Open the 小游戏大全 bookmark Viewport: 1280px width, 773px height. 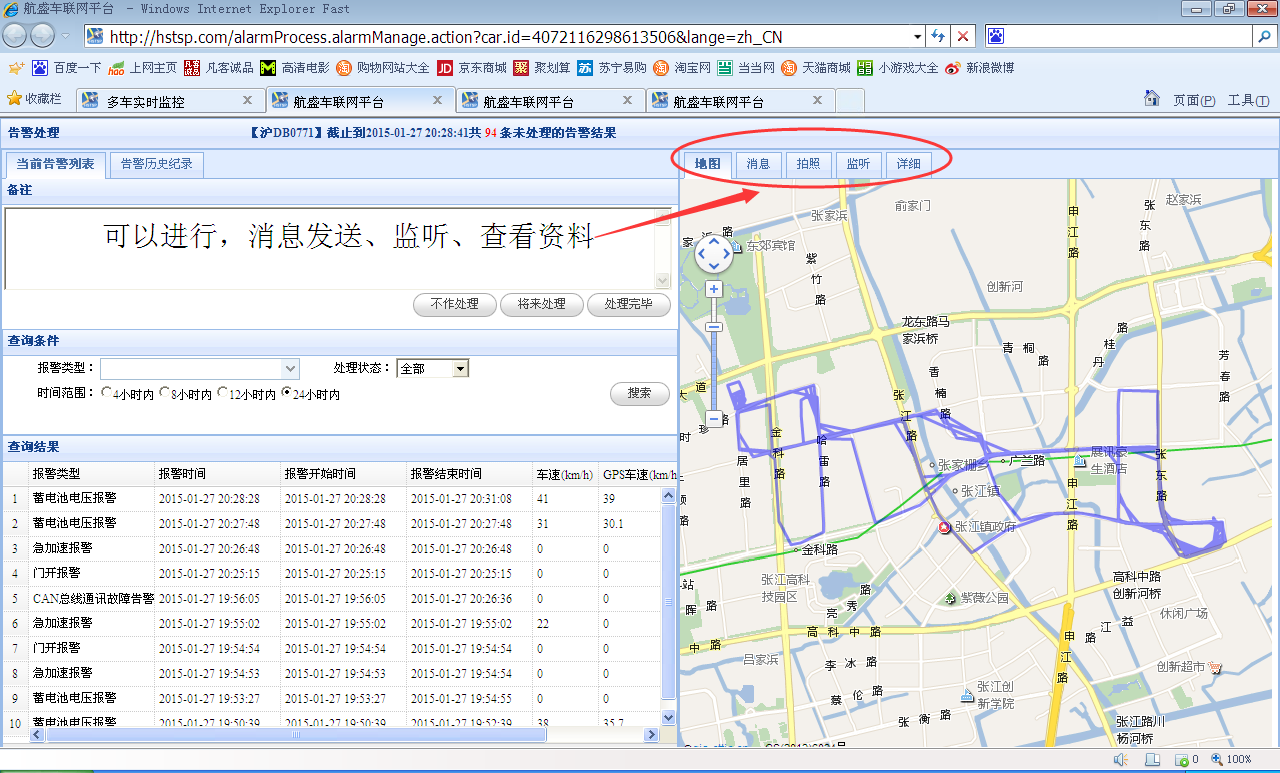coord(898,68)
